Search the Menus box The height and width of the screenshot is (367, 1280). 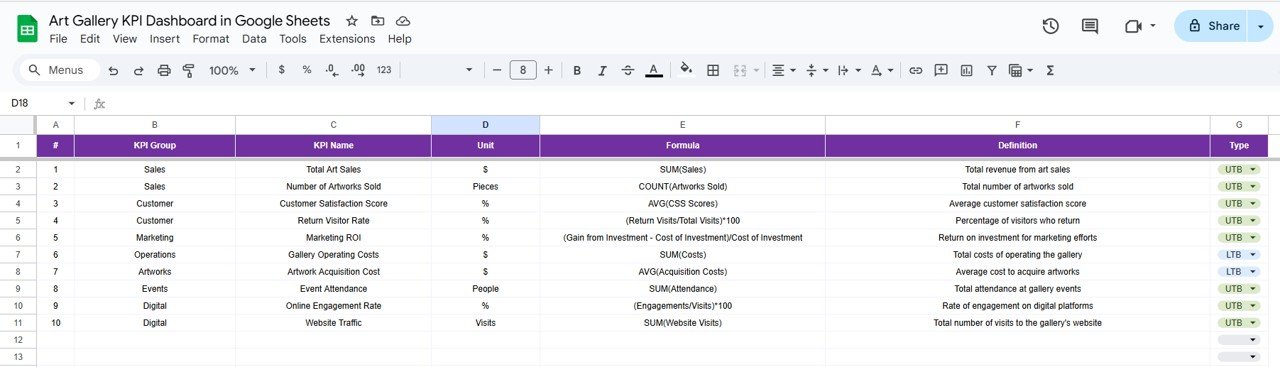60,70
